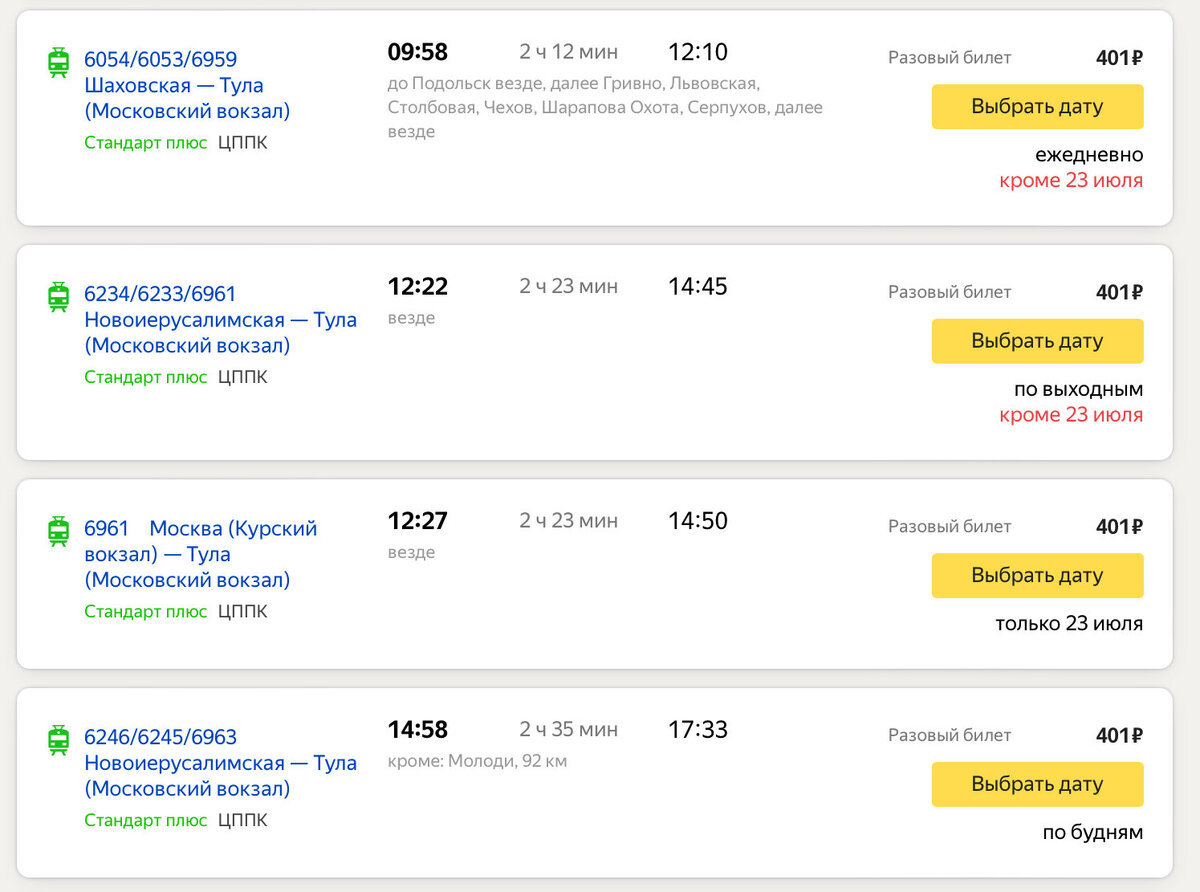Click the train icon next to 6961 Москва
Screen dimensions: 1200x892
point(59,531)
